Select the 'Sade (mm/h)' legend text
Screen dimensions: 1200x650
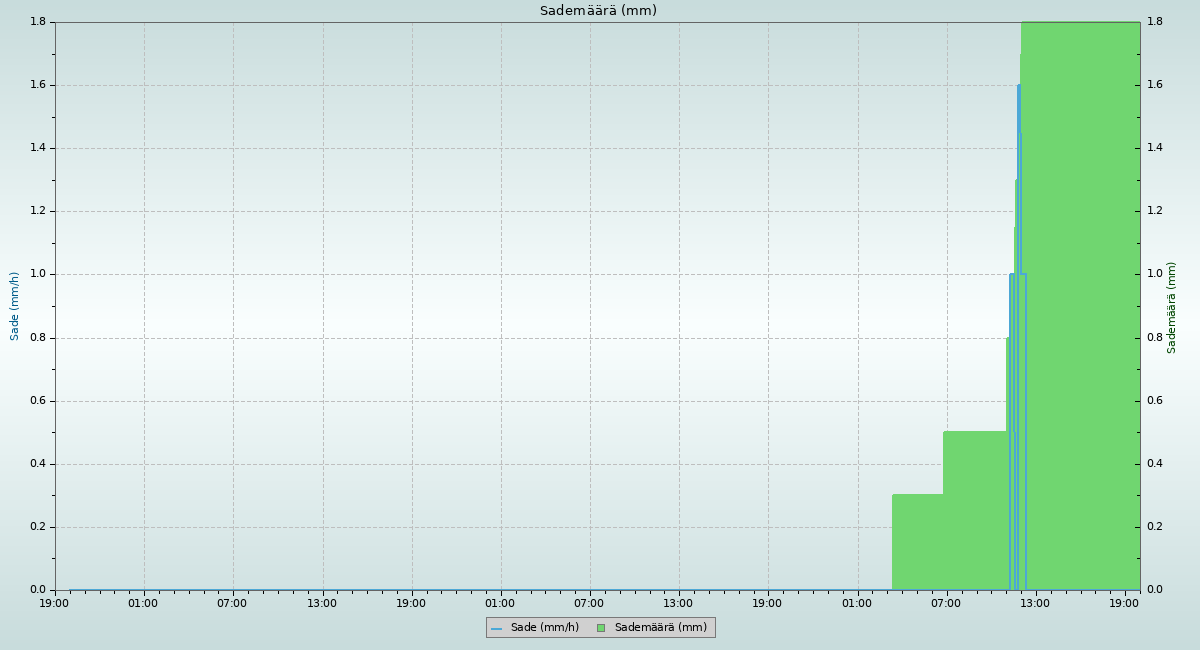click(x=544, y=628)
